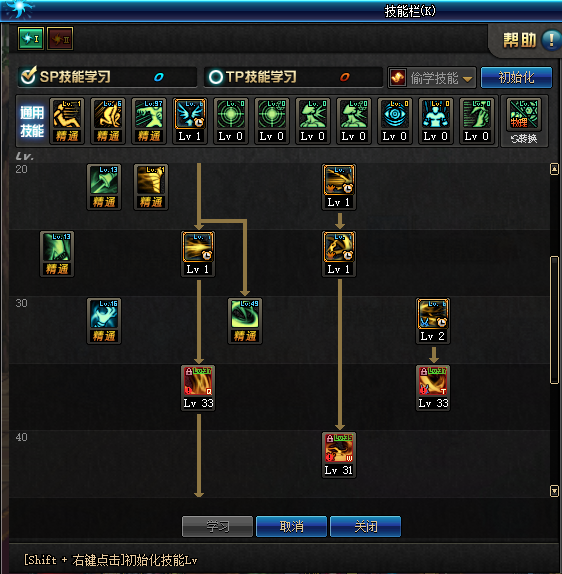
Task: Click Lv.16 blue swirl mastered skill
Action: click(104, 321)
